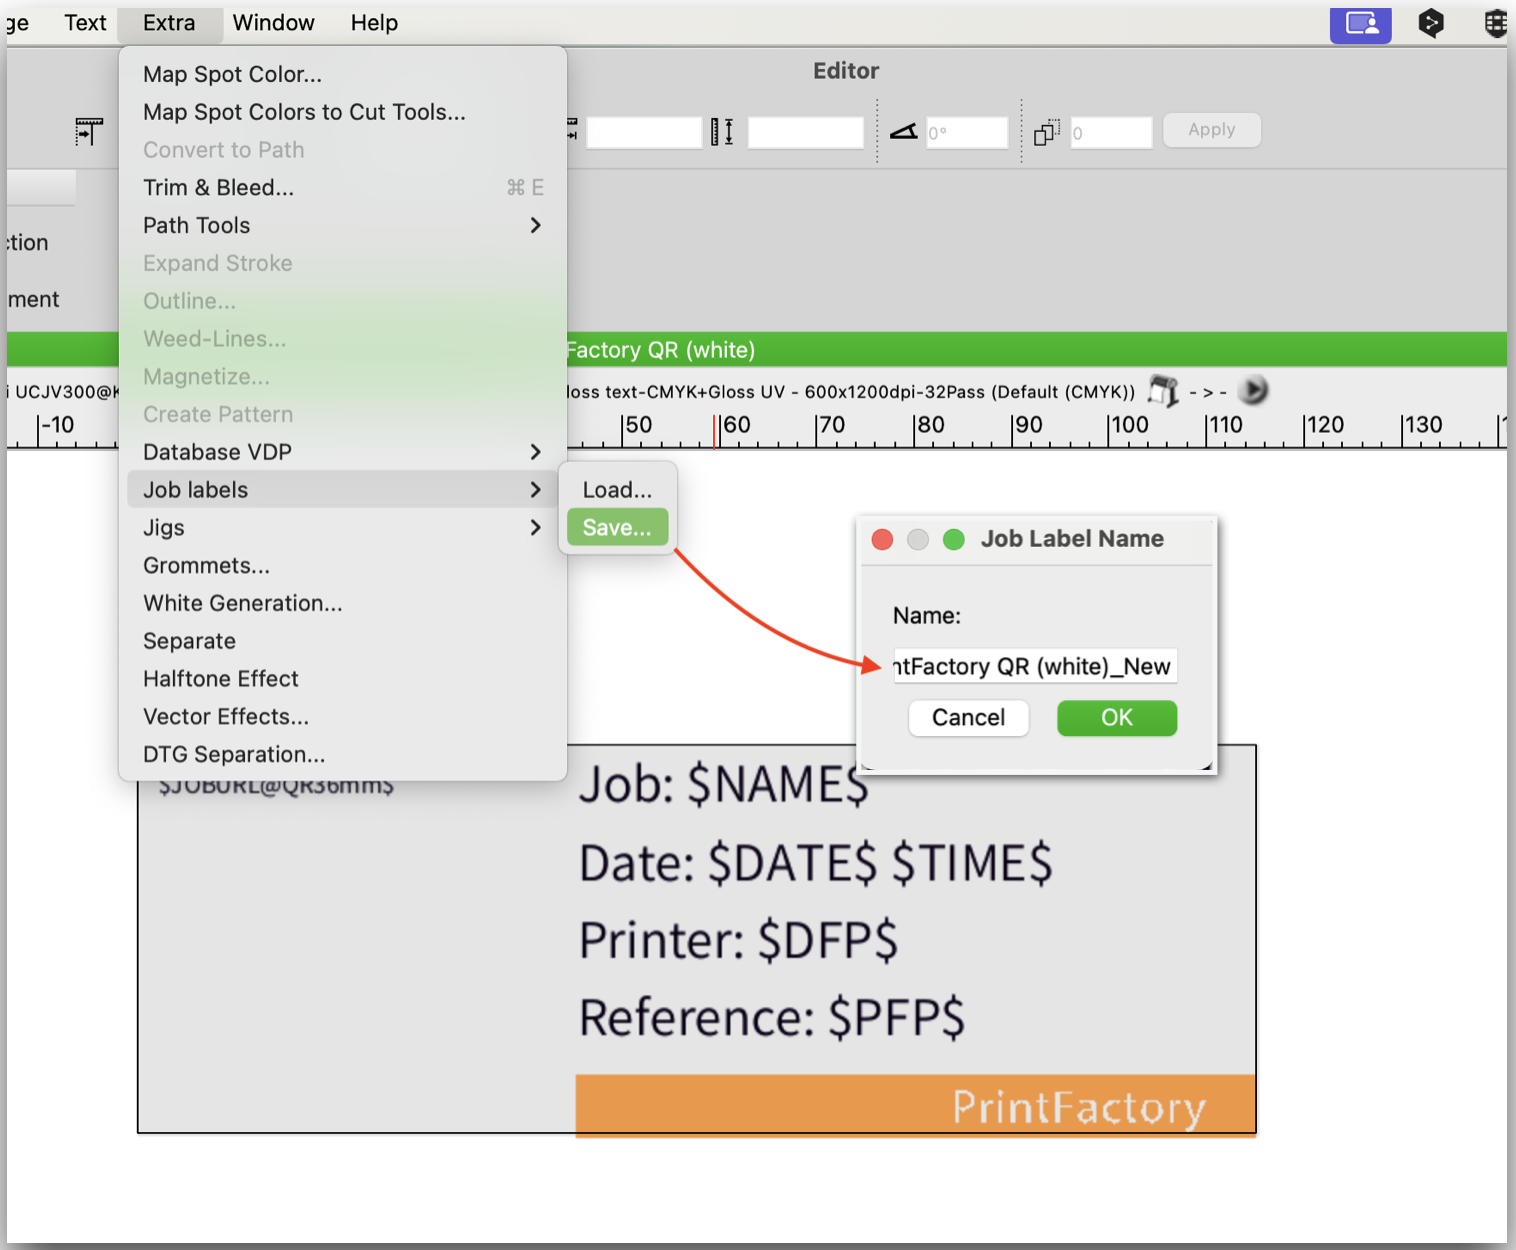This screenshot has width=1516, height=1250.
Task: Click the hexagon app menu bar icon
Action: 1431,23
